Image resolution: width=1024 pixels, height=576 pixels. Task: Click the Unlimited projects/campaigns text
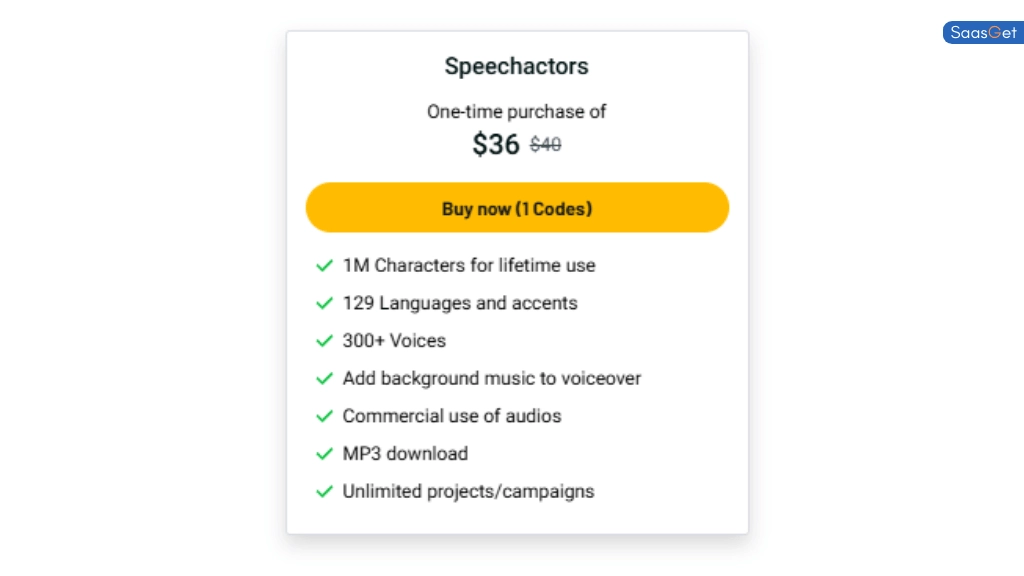point(468,492)
